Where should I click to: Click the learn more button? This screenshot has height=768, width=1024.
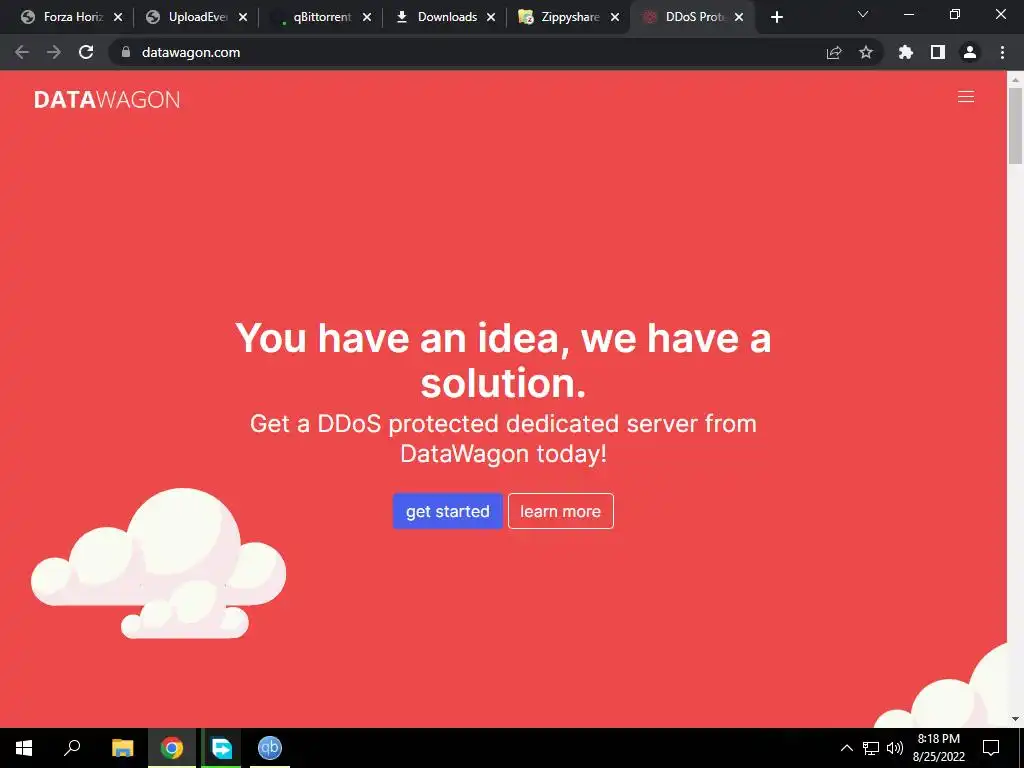[x=560, y=511]
